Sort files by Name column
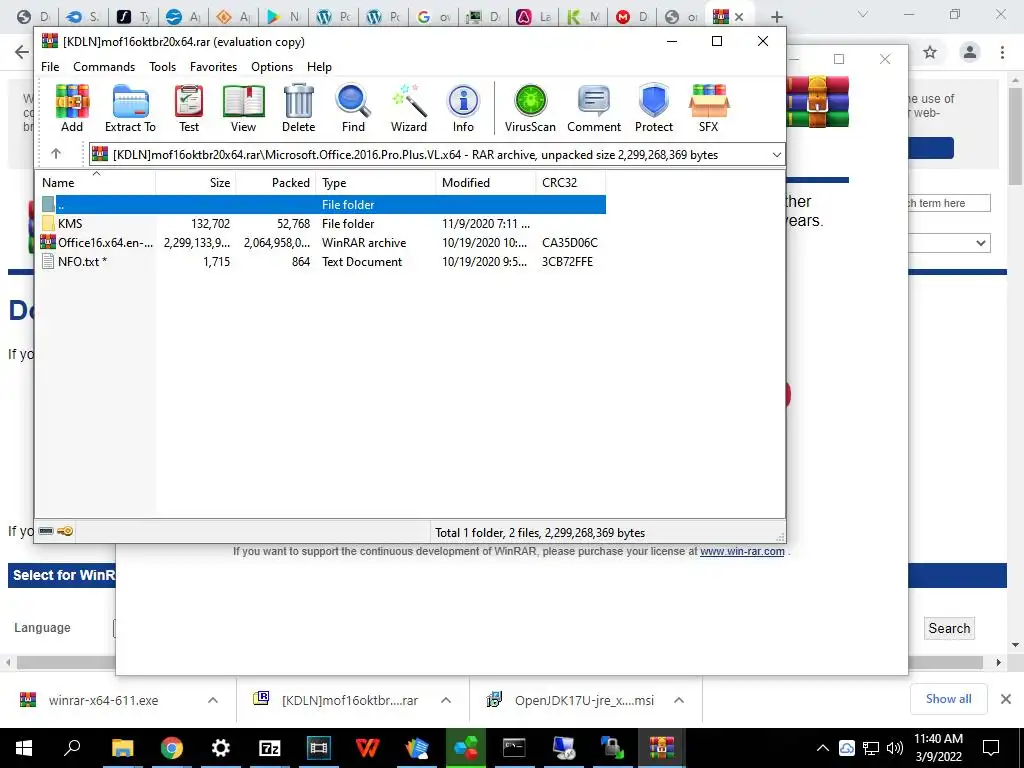The height and width of the screenshot is (768, 1024). pos(95,183)
